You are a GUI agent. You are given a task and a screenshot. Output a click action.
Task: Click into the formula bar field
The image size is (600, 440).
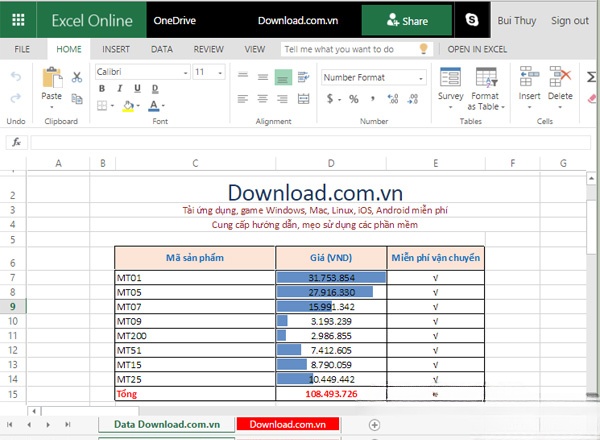(310, 142)
